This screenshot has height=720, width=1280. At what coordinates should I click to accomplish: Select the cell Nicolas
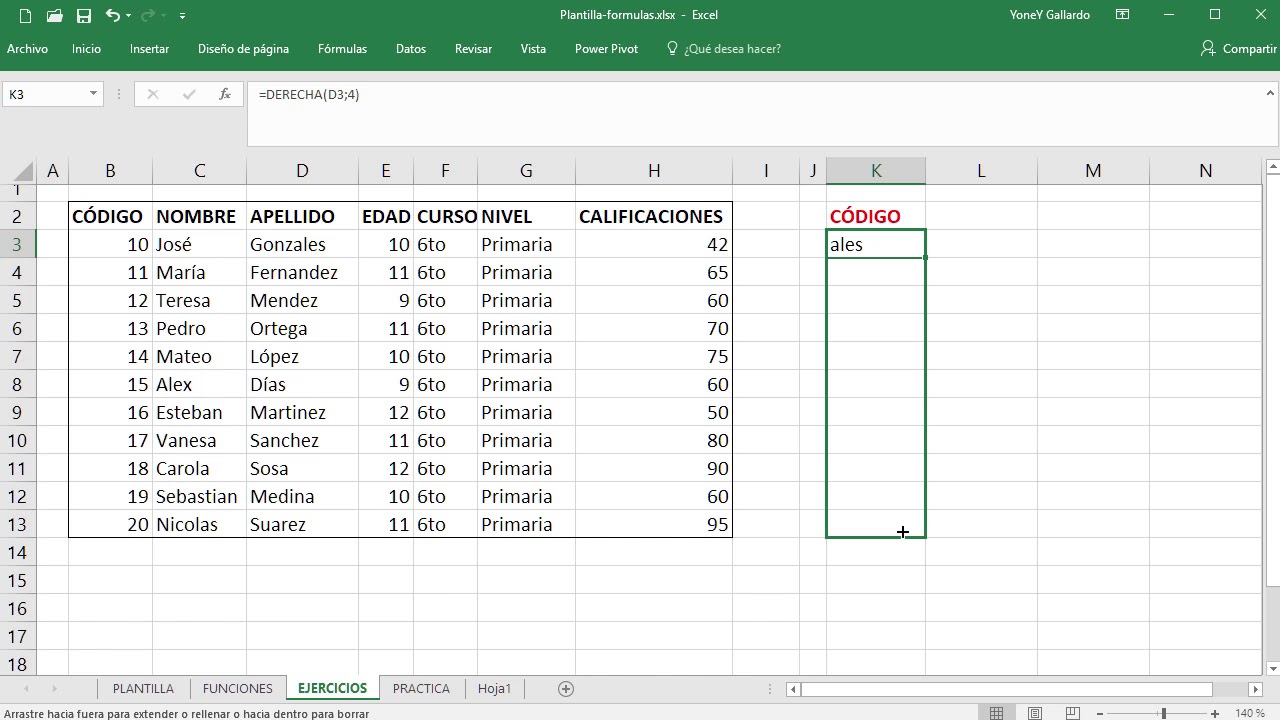(x=199, y=524)
